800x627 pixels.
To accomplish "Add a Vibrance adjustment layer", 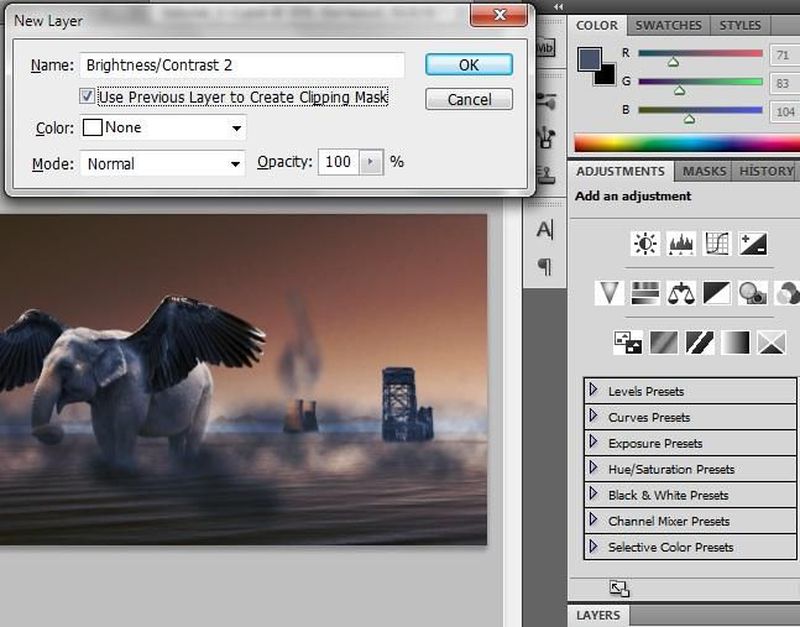I will point(609,292).
